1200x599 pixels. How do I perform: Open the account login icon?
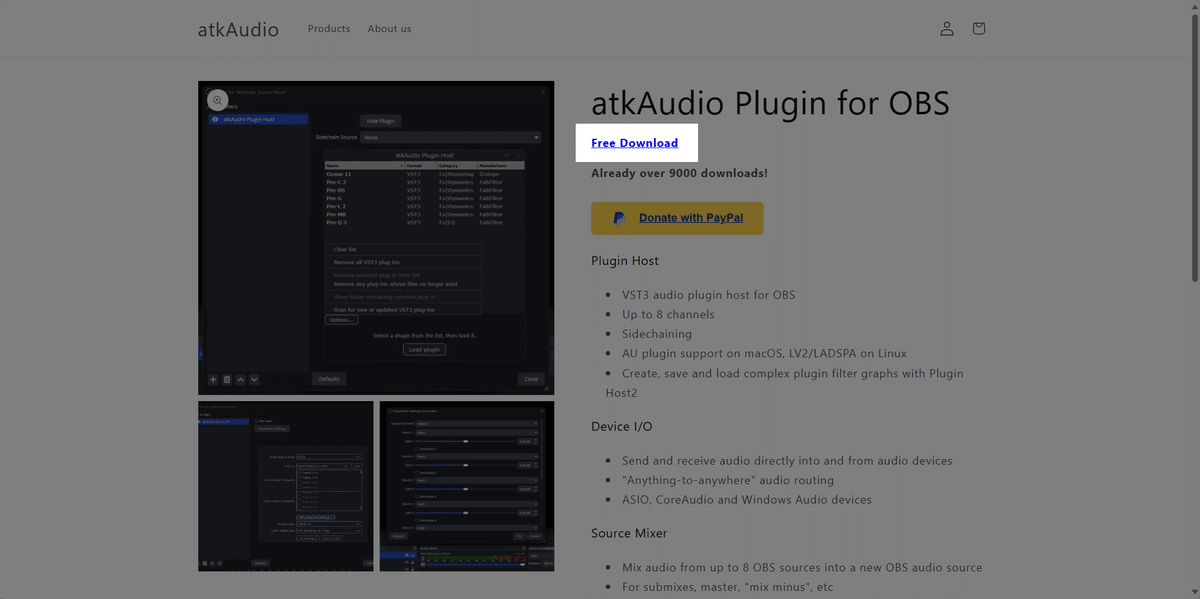point(947,29)
